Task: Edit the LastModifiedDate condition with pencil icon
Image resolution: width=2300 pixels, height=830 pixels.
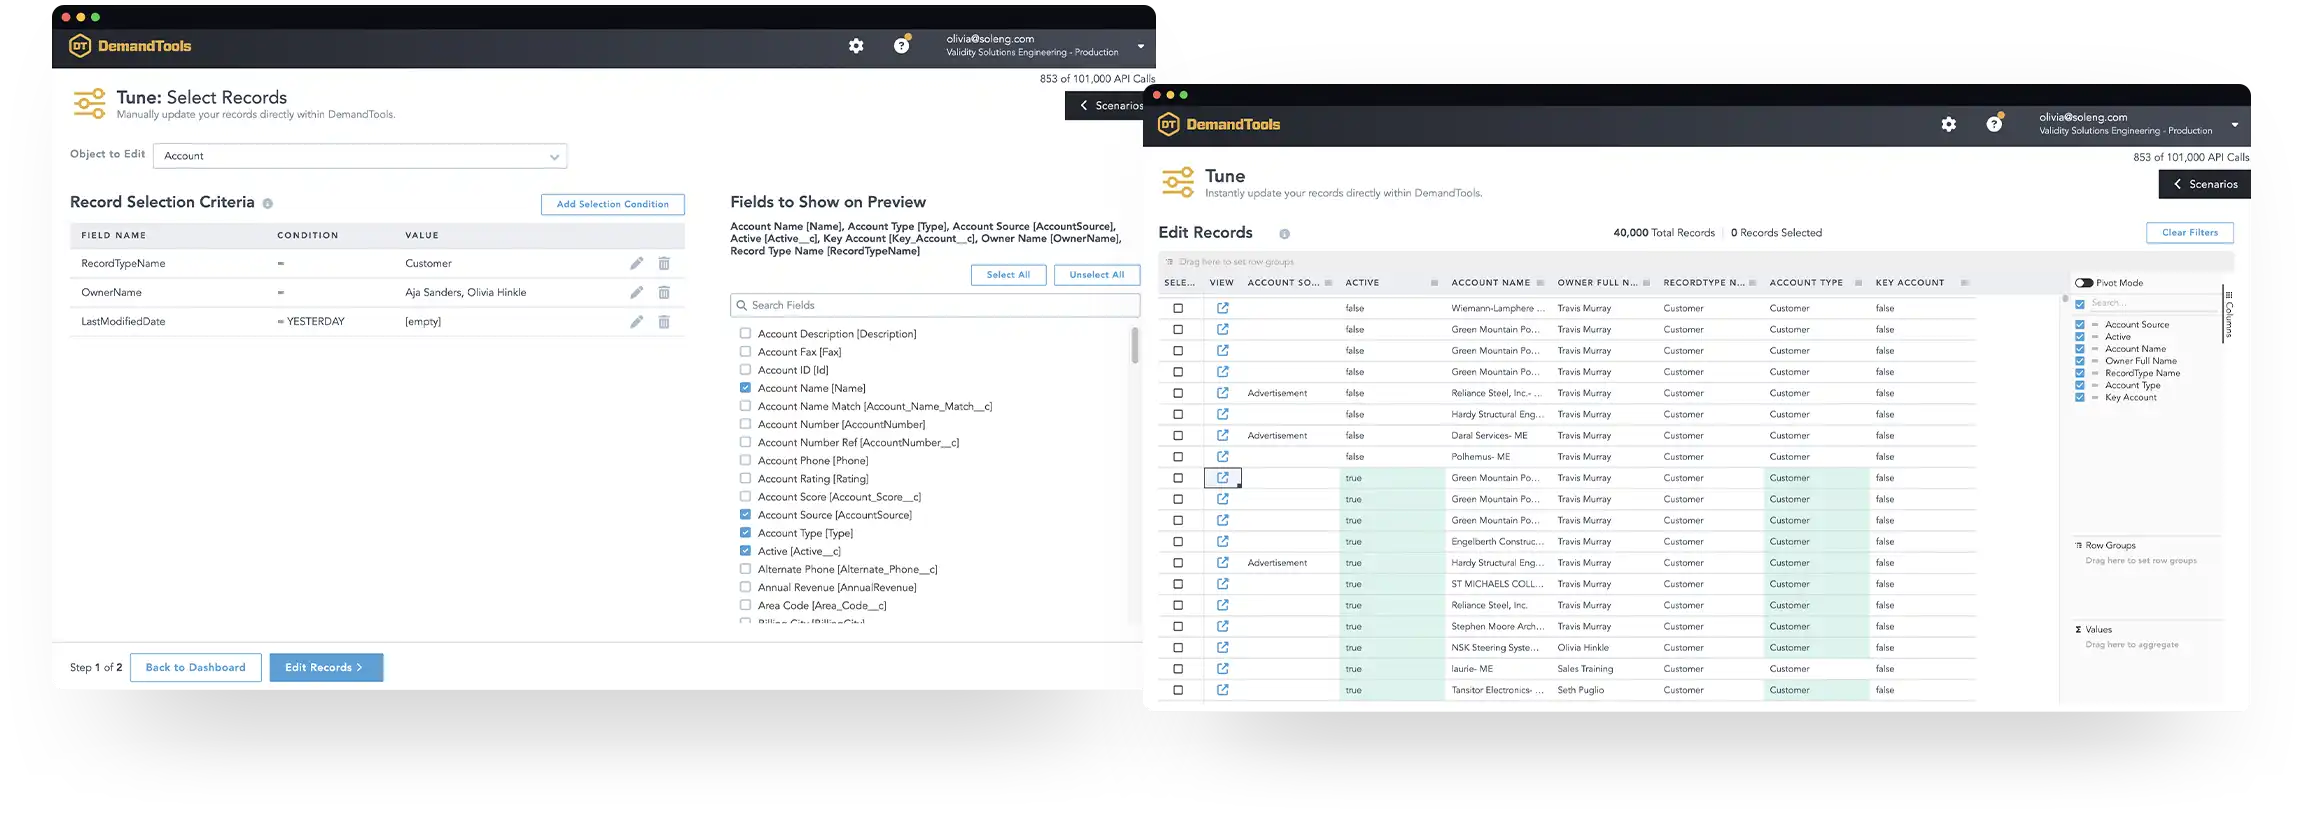Action: coord(636,321)
